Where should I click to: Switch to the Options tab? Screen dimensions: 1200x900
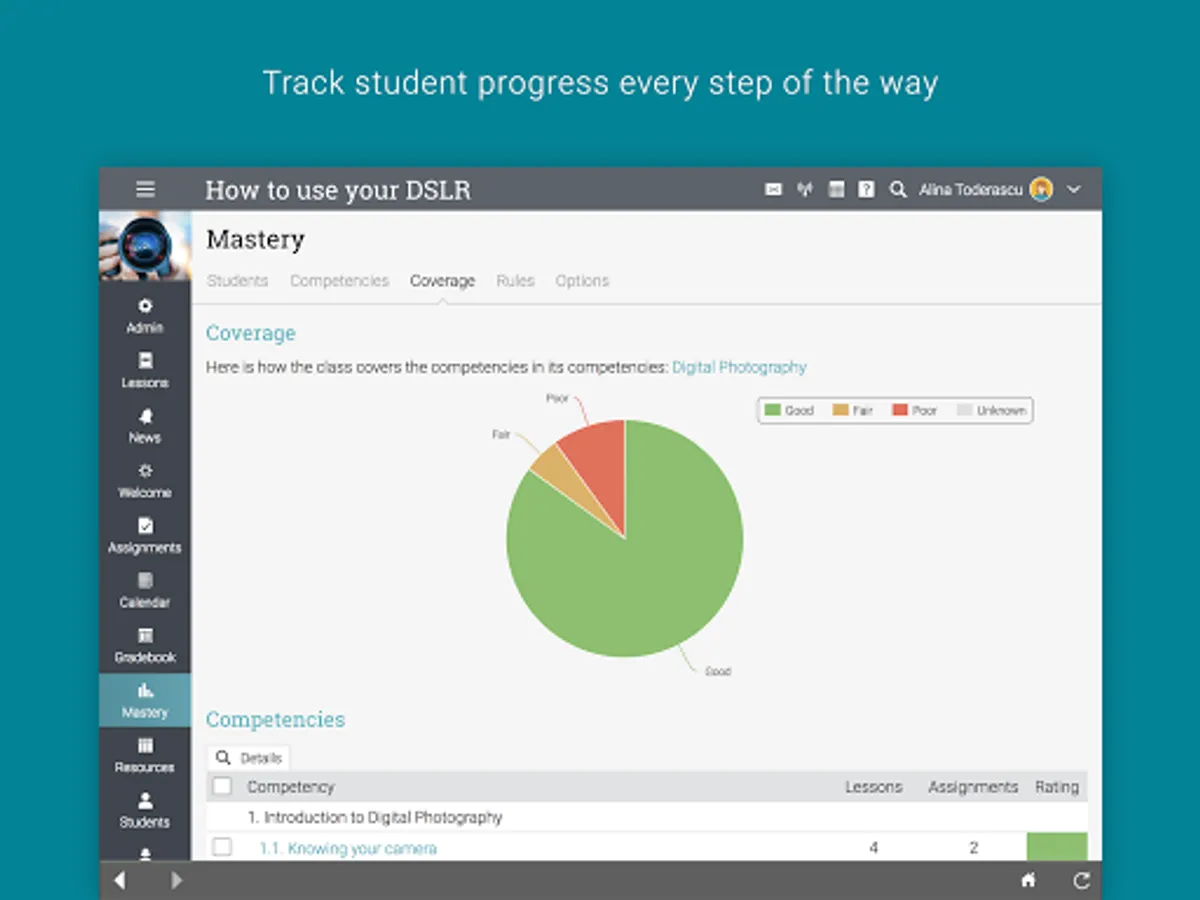pos(582,281)
